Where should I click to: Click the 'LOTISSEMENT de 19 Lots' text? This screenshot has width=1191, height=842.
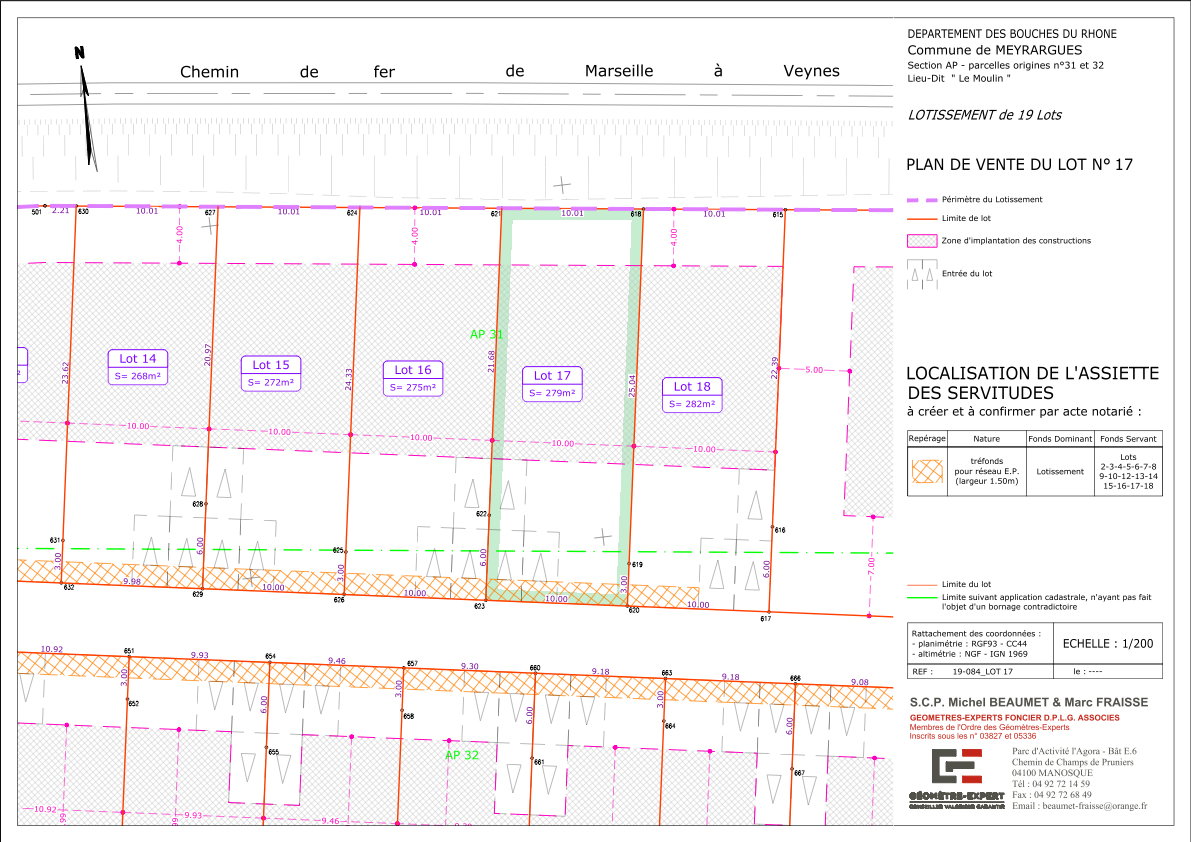coord(984,115)
